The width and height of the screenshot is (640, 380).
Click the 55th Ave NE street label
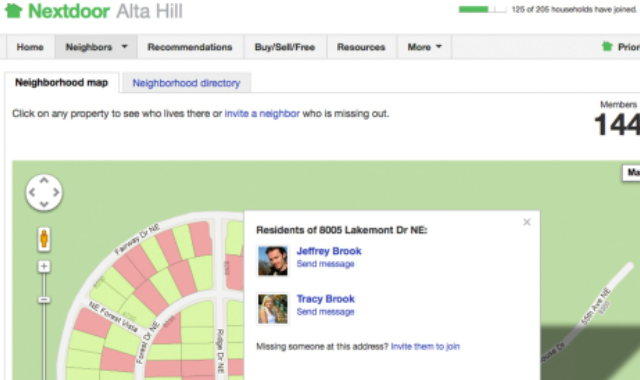(x=596, y=306)
